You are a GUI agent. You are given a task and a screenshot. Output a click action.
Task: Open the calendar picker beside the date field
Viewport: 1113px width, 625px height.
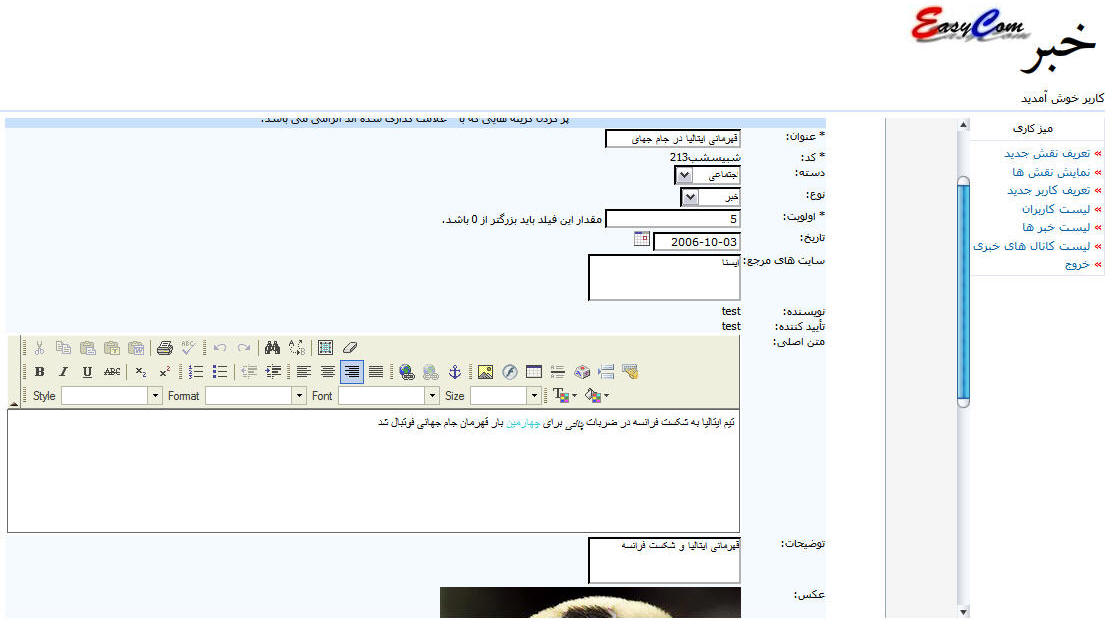coord(642,240)
